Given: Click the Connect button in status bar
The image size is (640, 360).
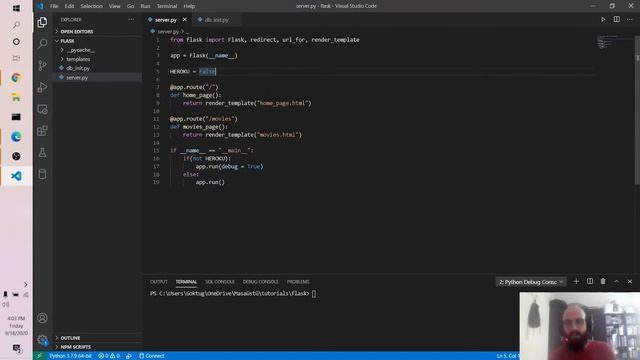Looking at the screenshot, I should point(151,356).
